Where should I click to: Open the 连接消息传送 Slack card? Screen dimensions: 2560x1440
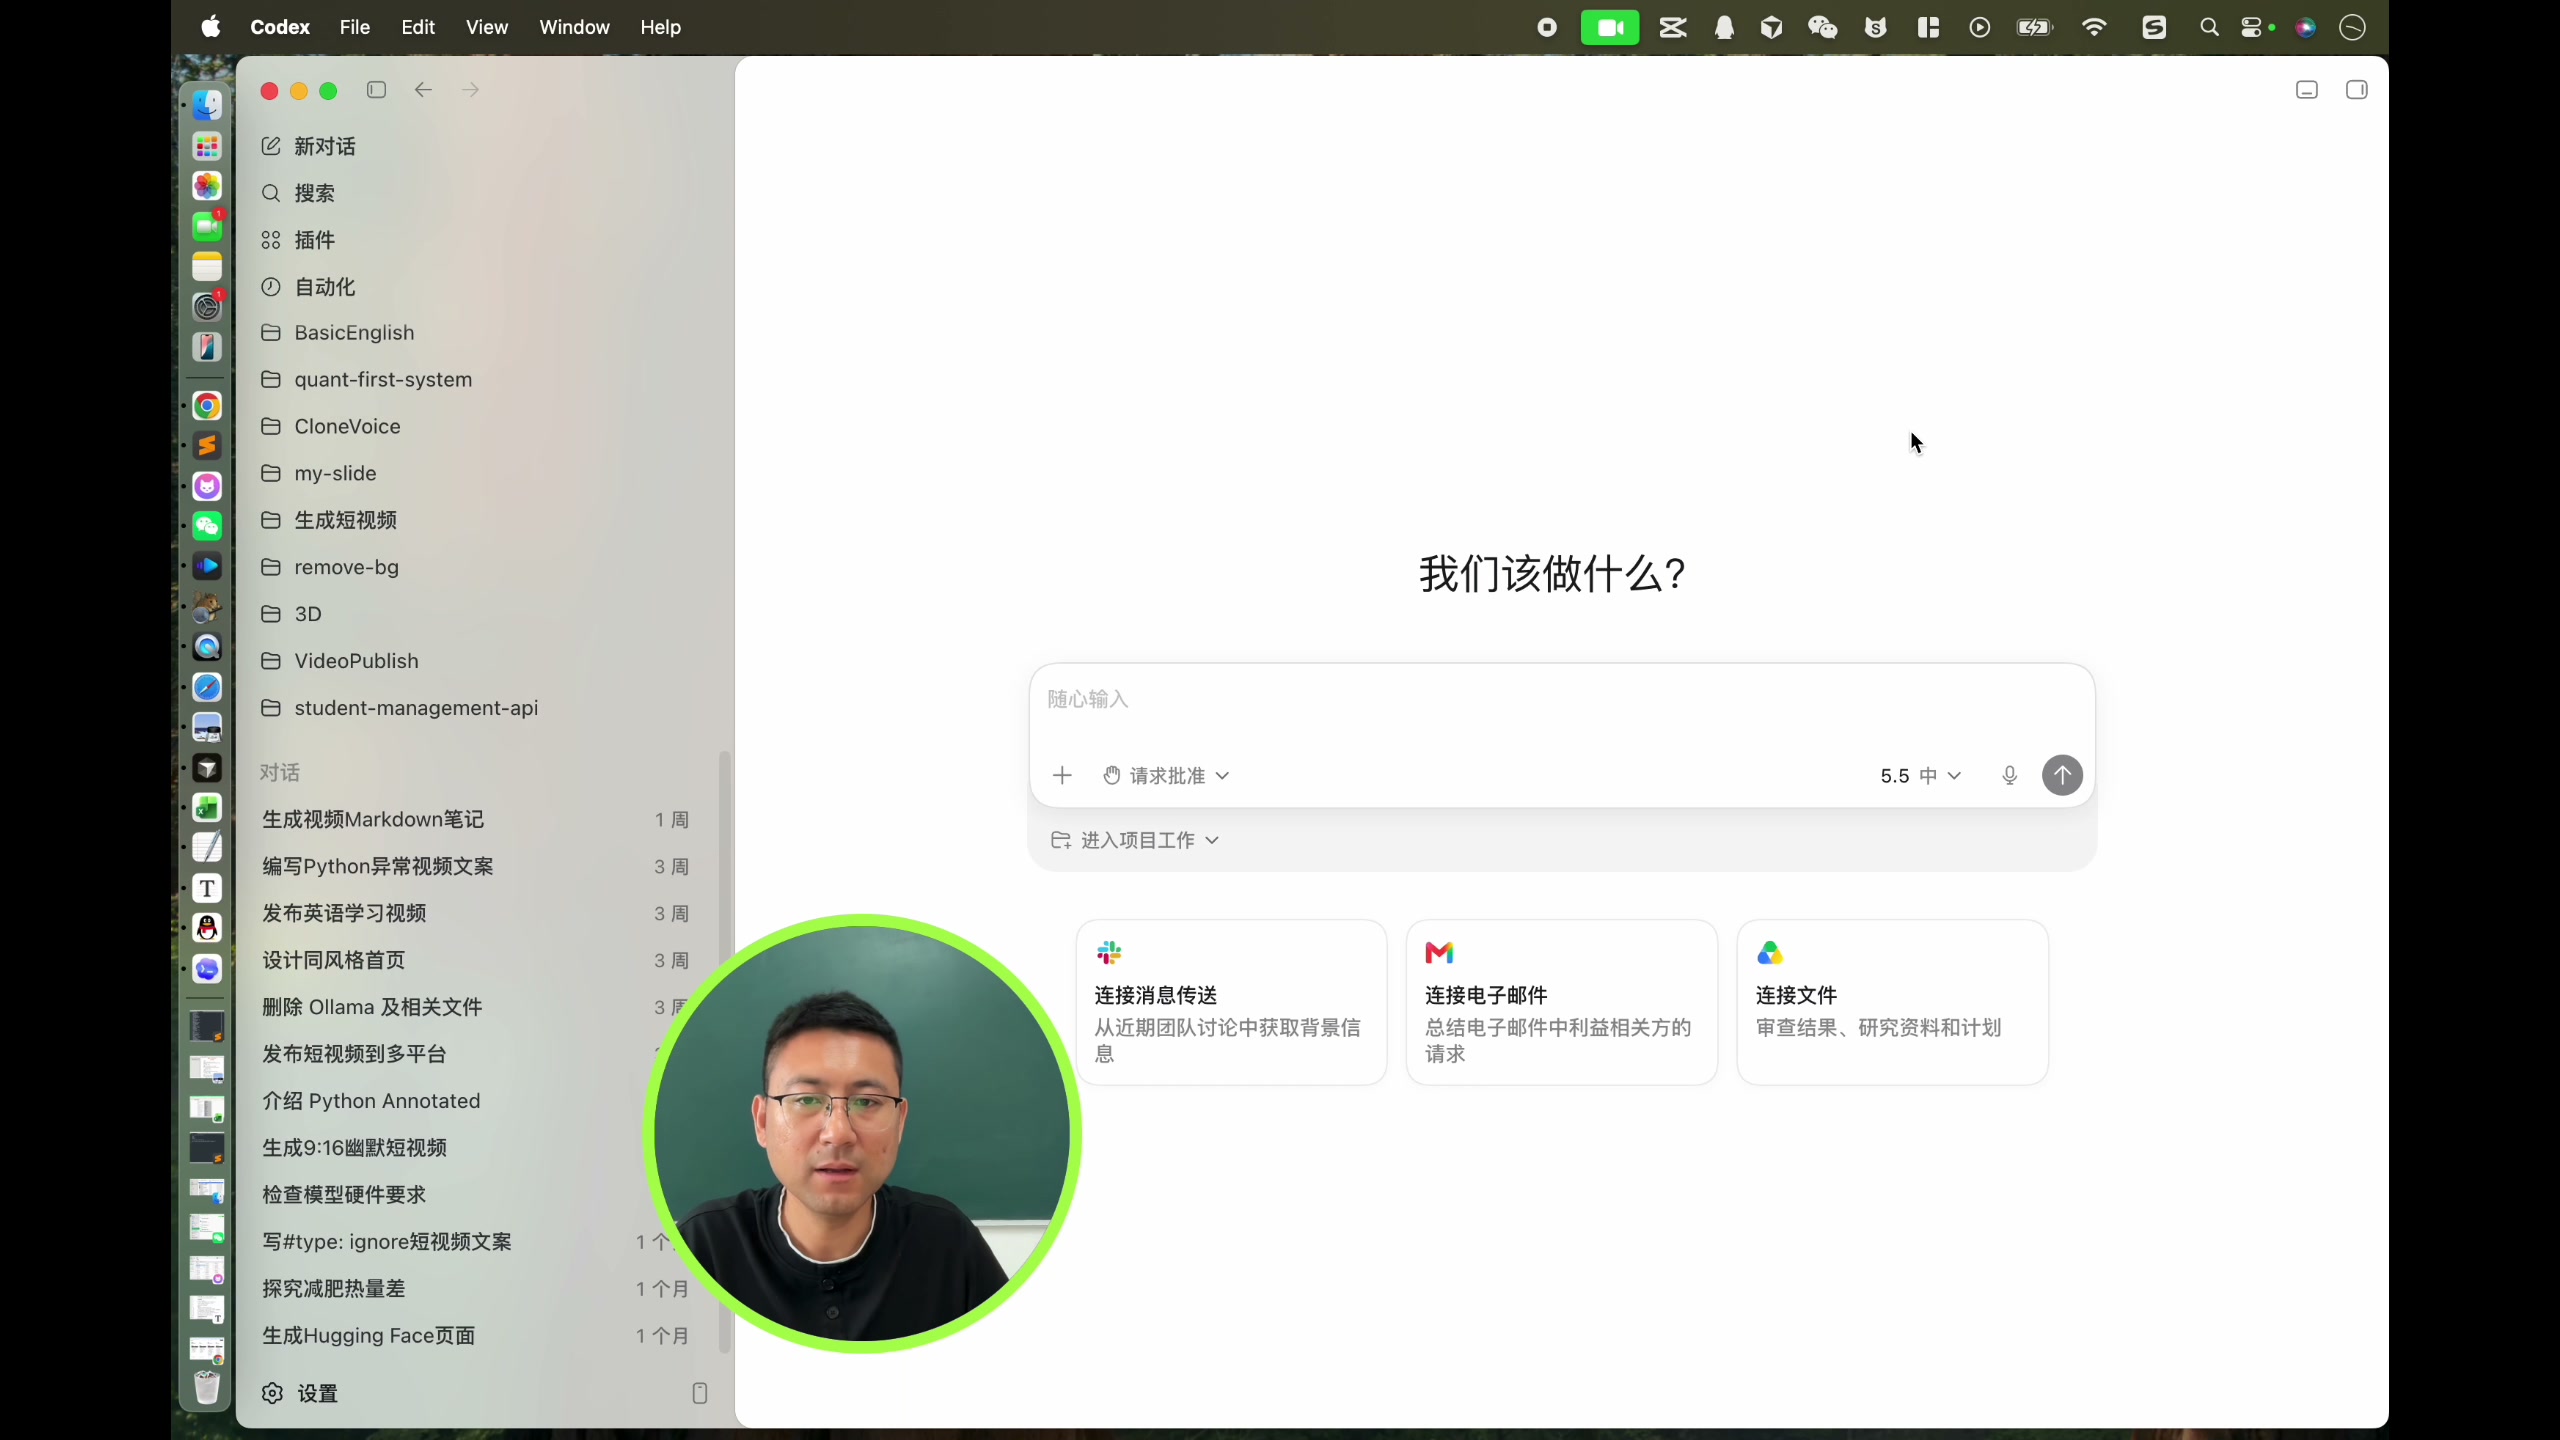[1231, 1003]
